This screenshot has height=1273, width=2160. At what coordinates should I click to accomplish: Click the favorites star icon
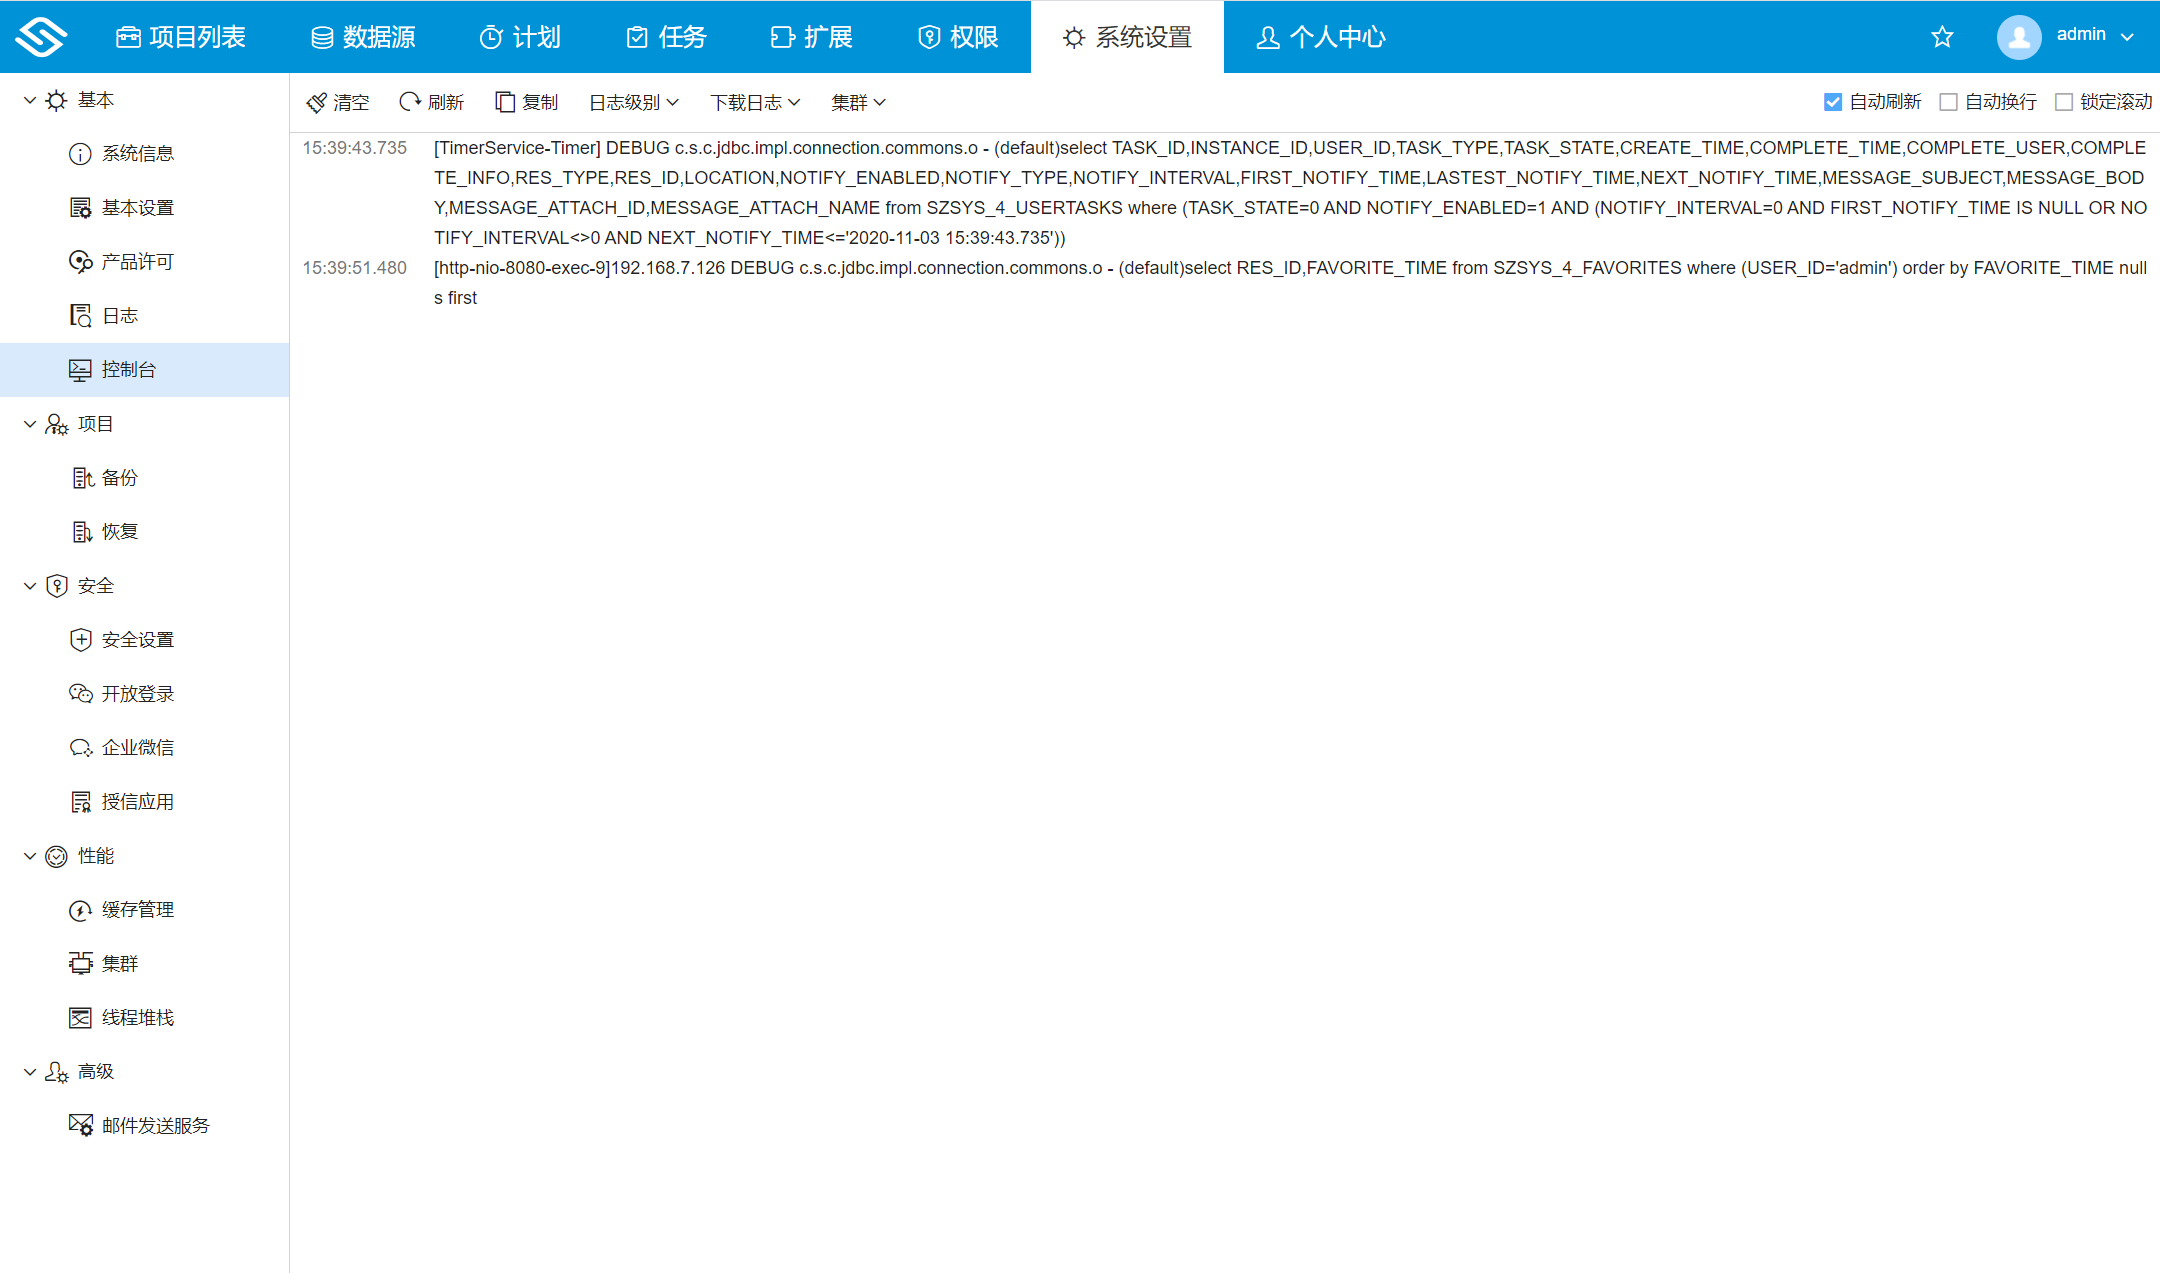coord(1942,37)
